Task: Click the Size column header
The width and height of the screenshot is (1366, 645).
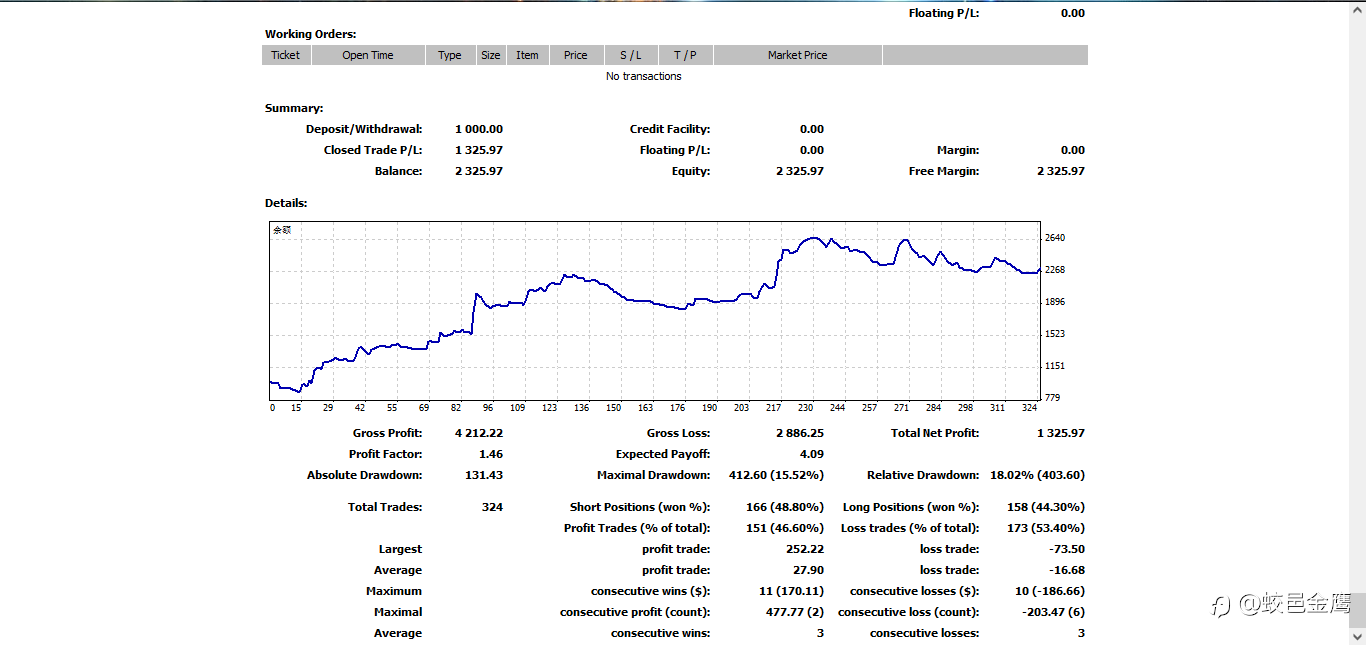Action: point(491,55)
